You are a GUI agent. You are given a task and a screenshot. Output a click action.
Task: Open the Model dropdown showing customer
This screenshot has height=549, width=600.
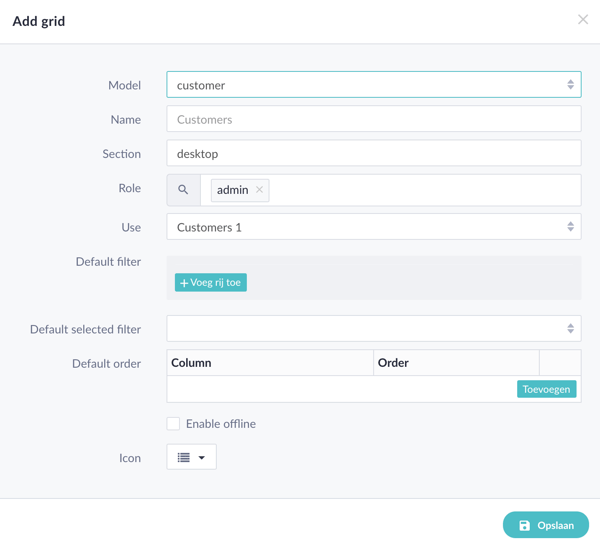pos(373,85)
